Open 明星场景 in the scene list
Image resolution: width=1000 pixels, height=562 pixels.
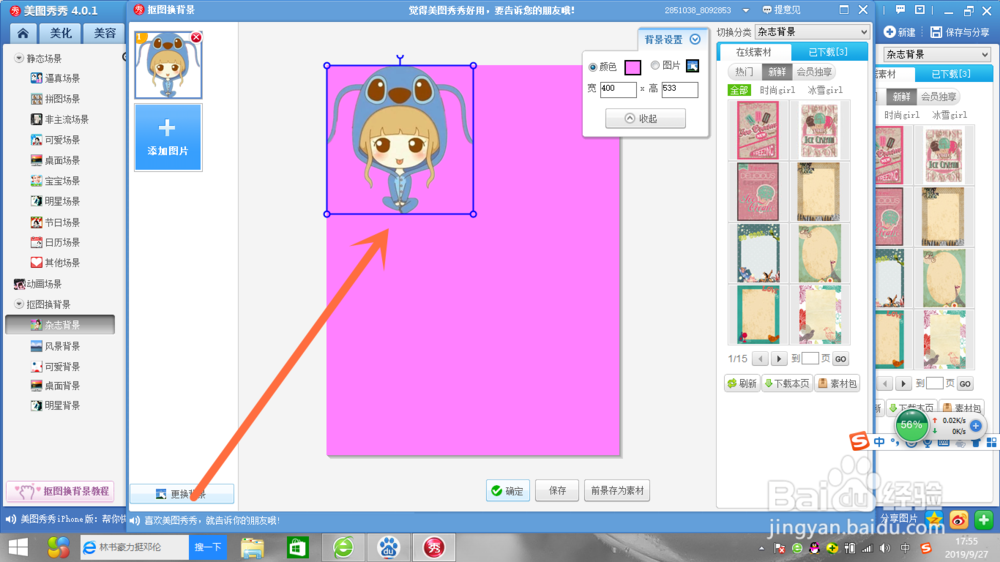(x=55, y=201)
